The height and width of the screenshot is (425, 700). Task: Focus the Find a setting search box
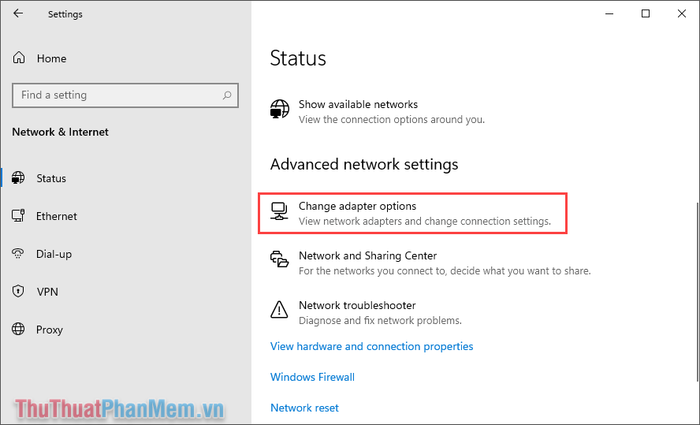[125, 95]
